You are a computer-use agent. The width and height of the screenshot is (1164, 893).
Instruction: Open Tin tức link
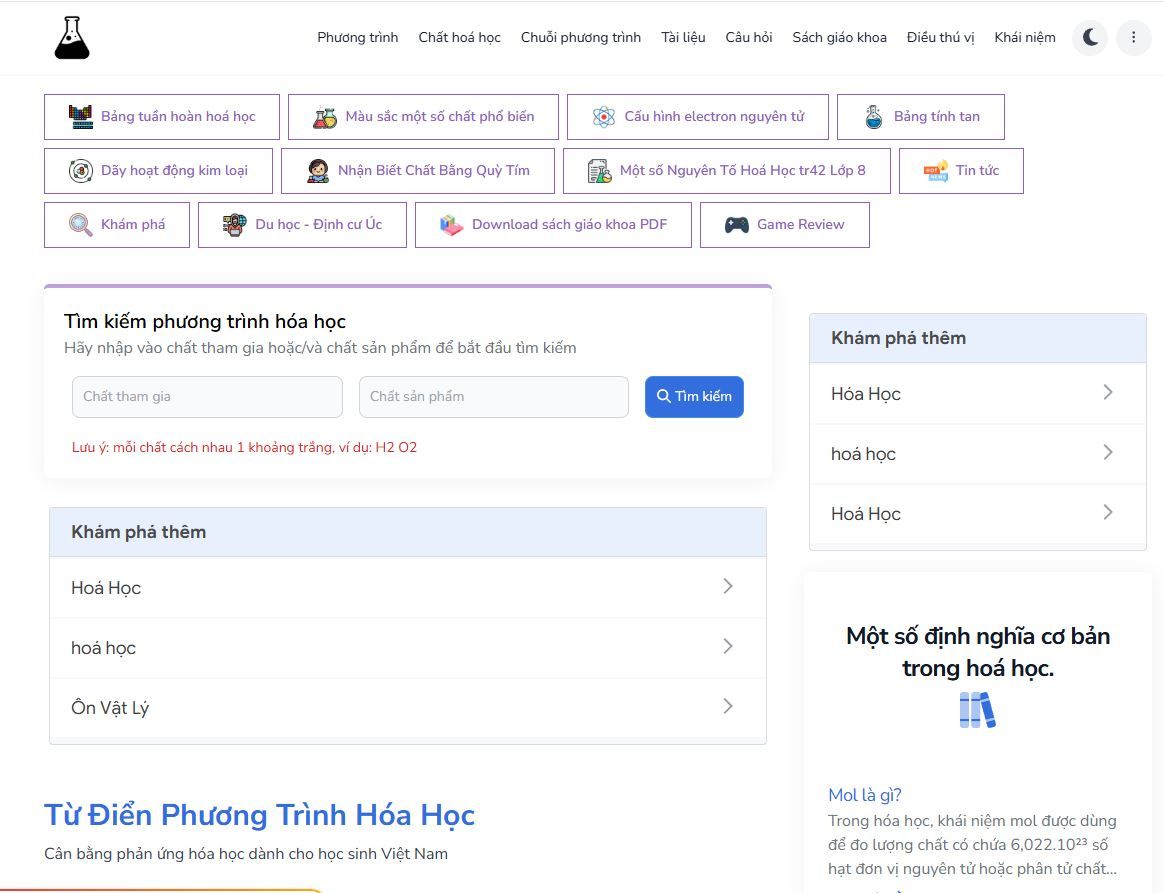coord(961,171)
